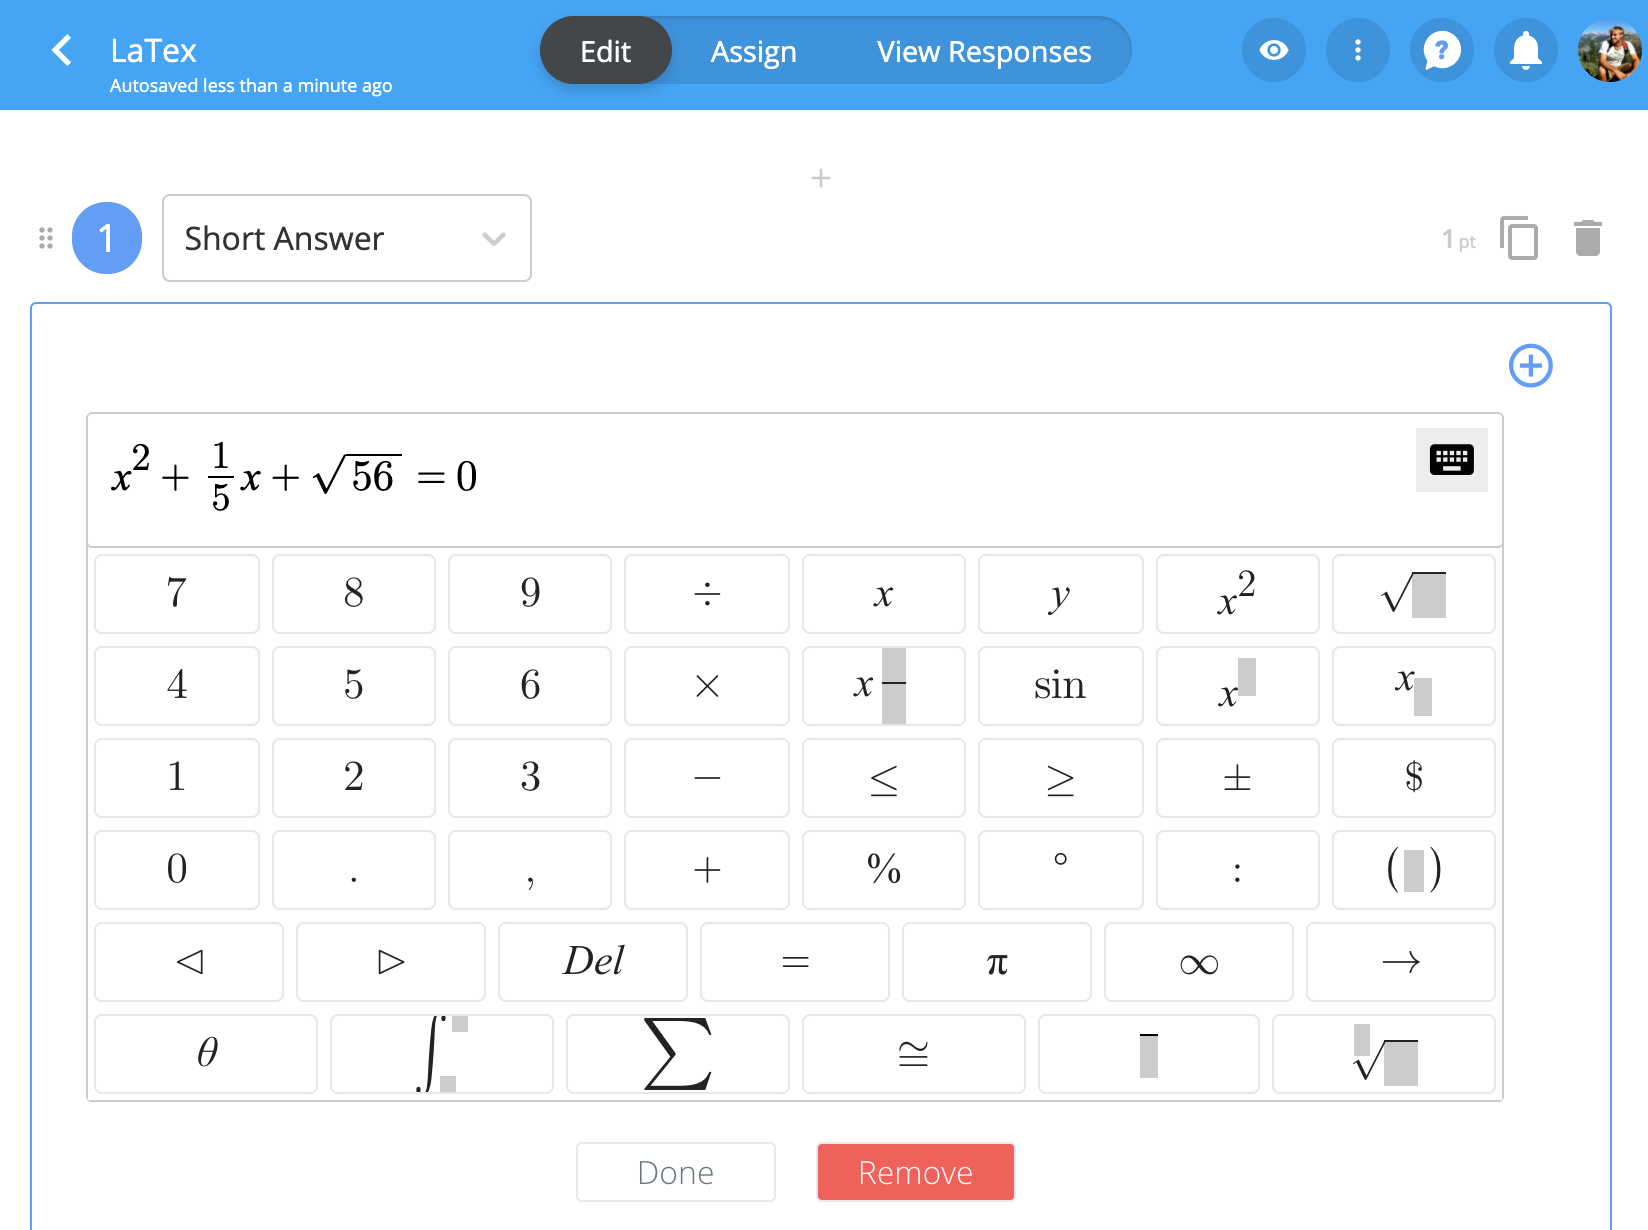Switch to View Responses tab
Image resolution: width=1648 pixels, height=1230 pixels.
(983, 51)
